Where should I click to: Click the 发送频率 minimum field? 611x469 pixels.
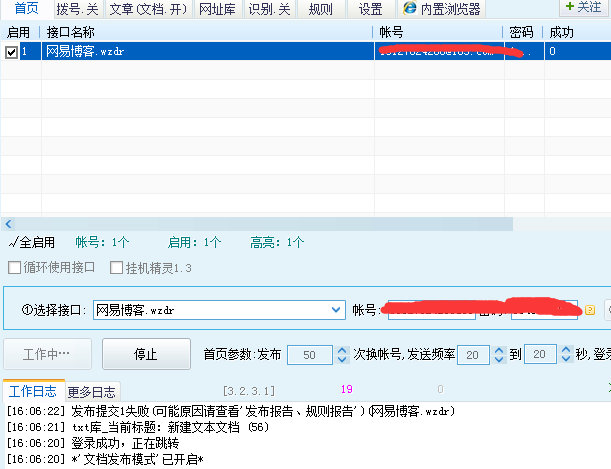[473, 354]
